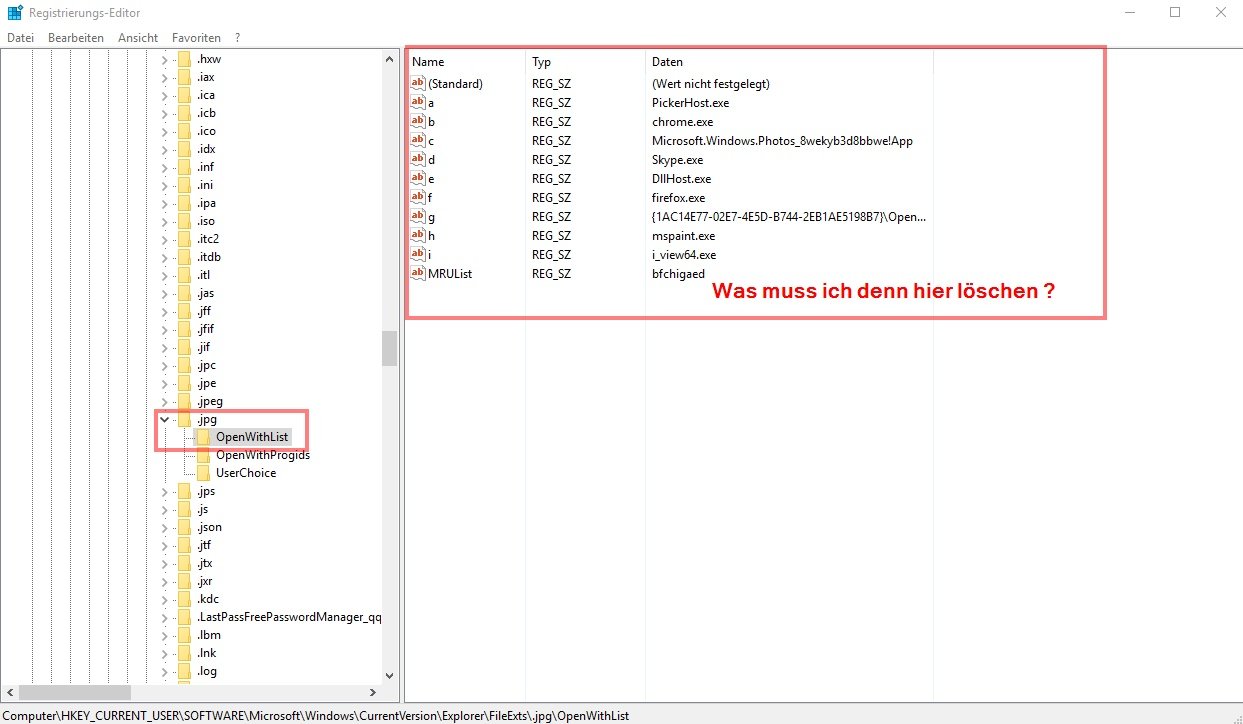This screenshot has height=724, width=1243.
Task: Click the .json folder icon
Action: click(183, 527)
